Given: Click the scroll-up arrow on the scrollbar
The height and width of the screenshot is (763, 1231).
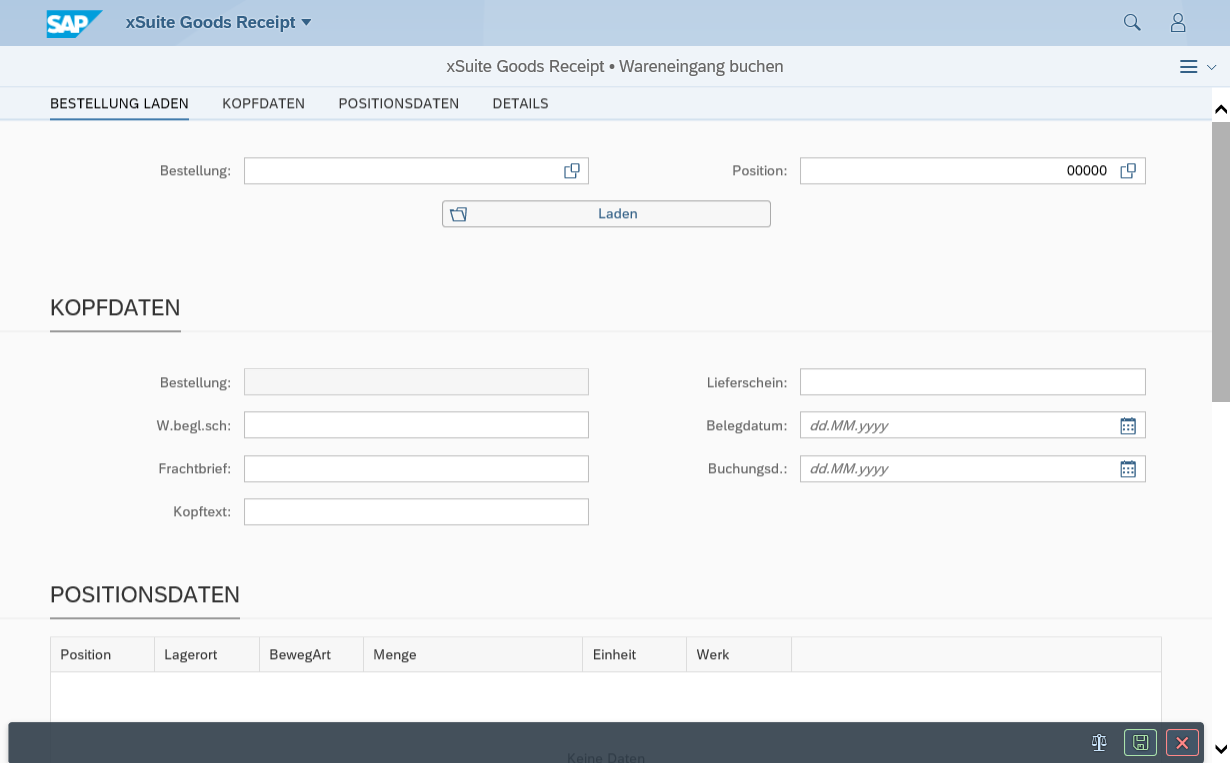Looking at the screenshot, I should click(x=1220, y=107).
